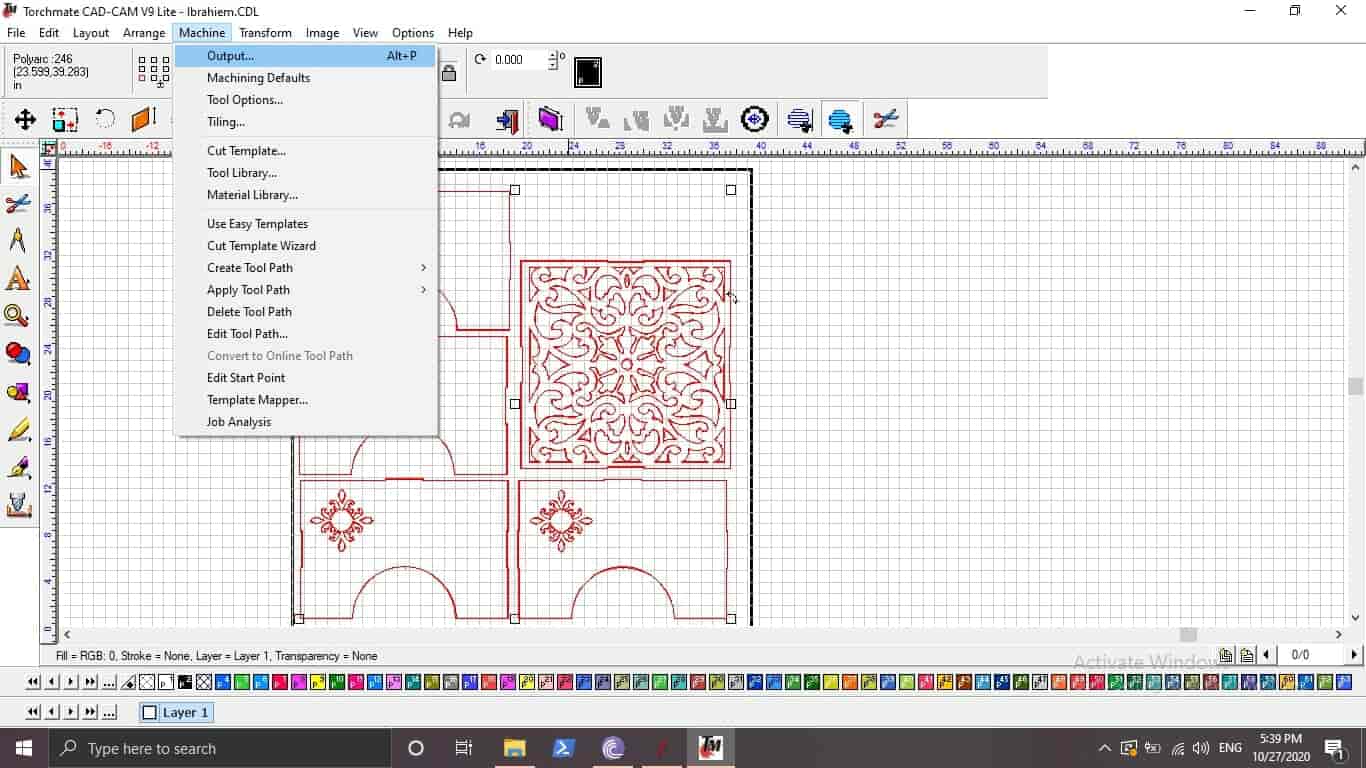1366x768 pixels.
Task: Open Tiling... from Machine menu
Action: click(x=305, y=122)
